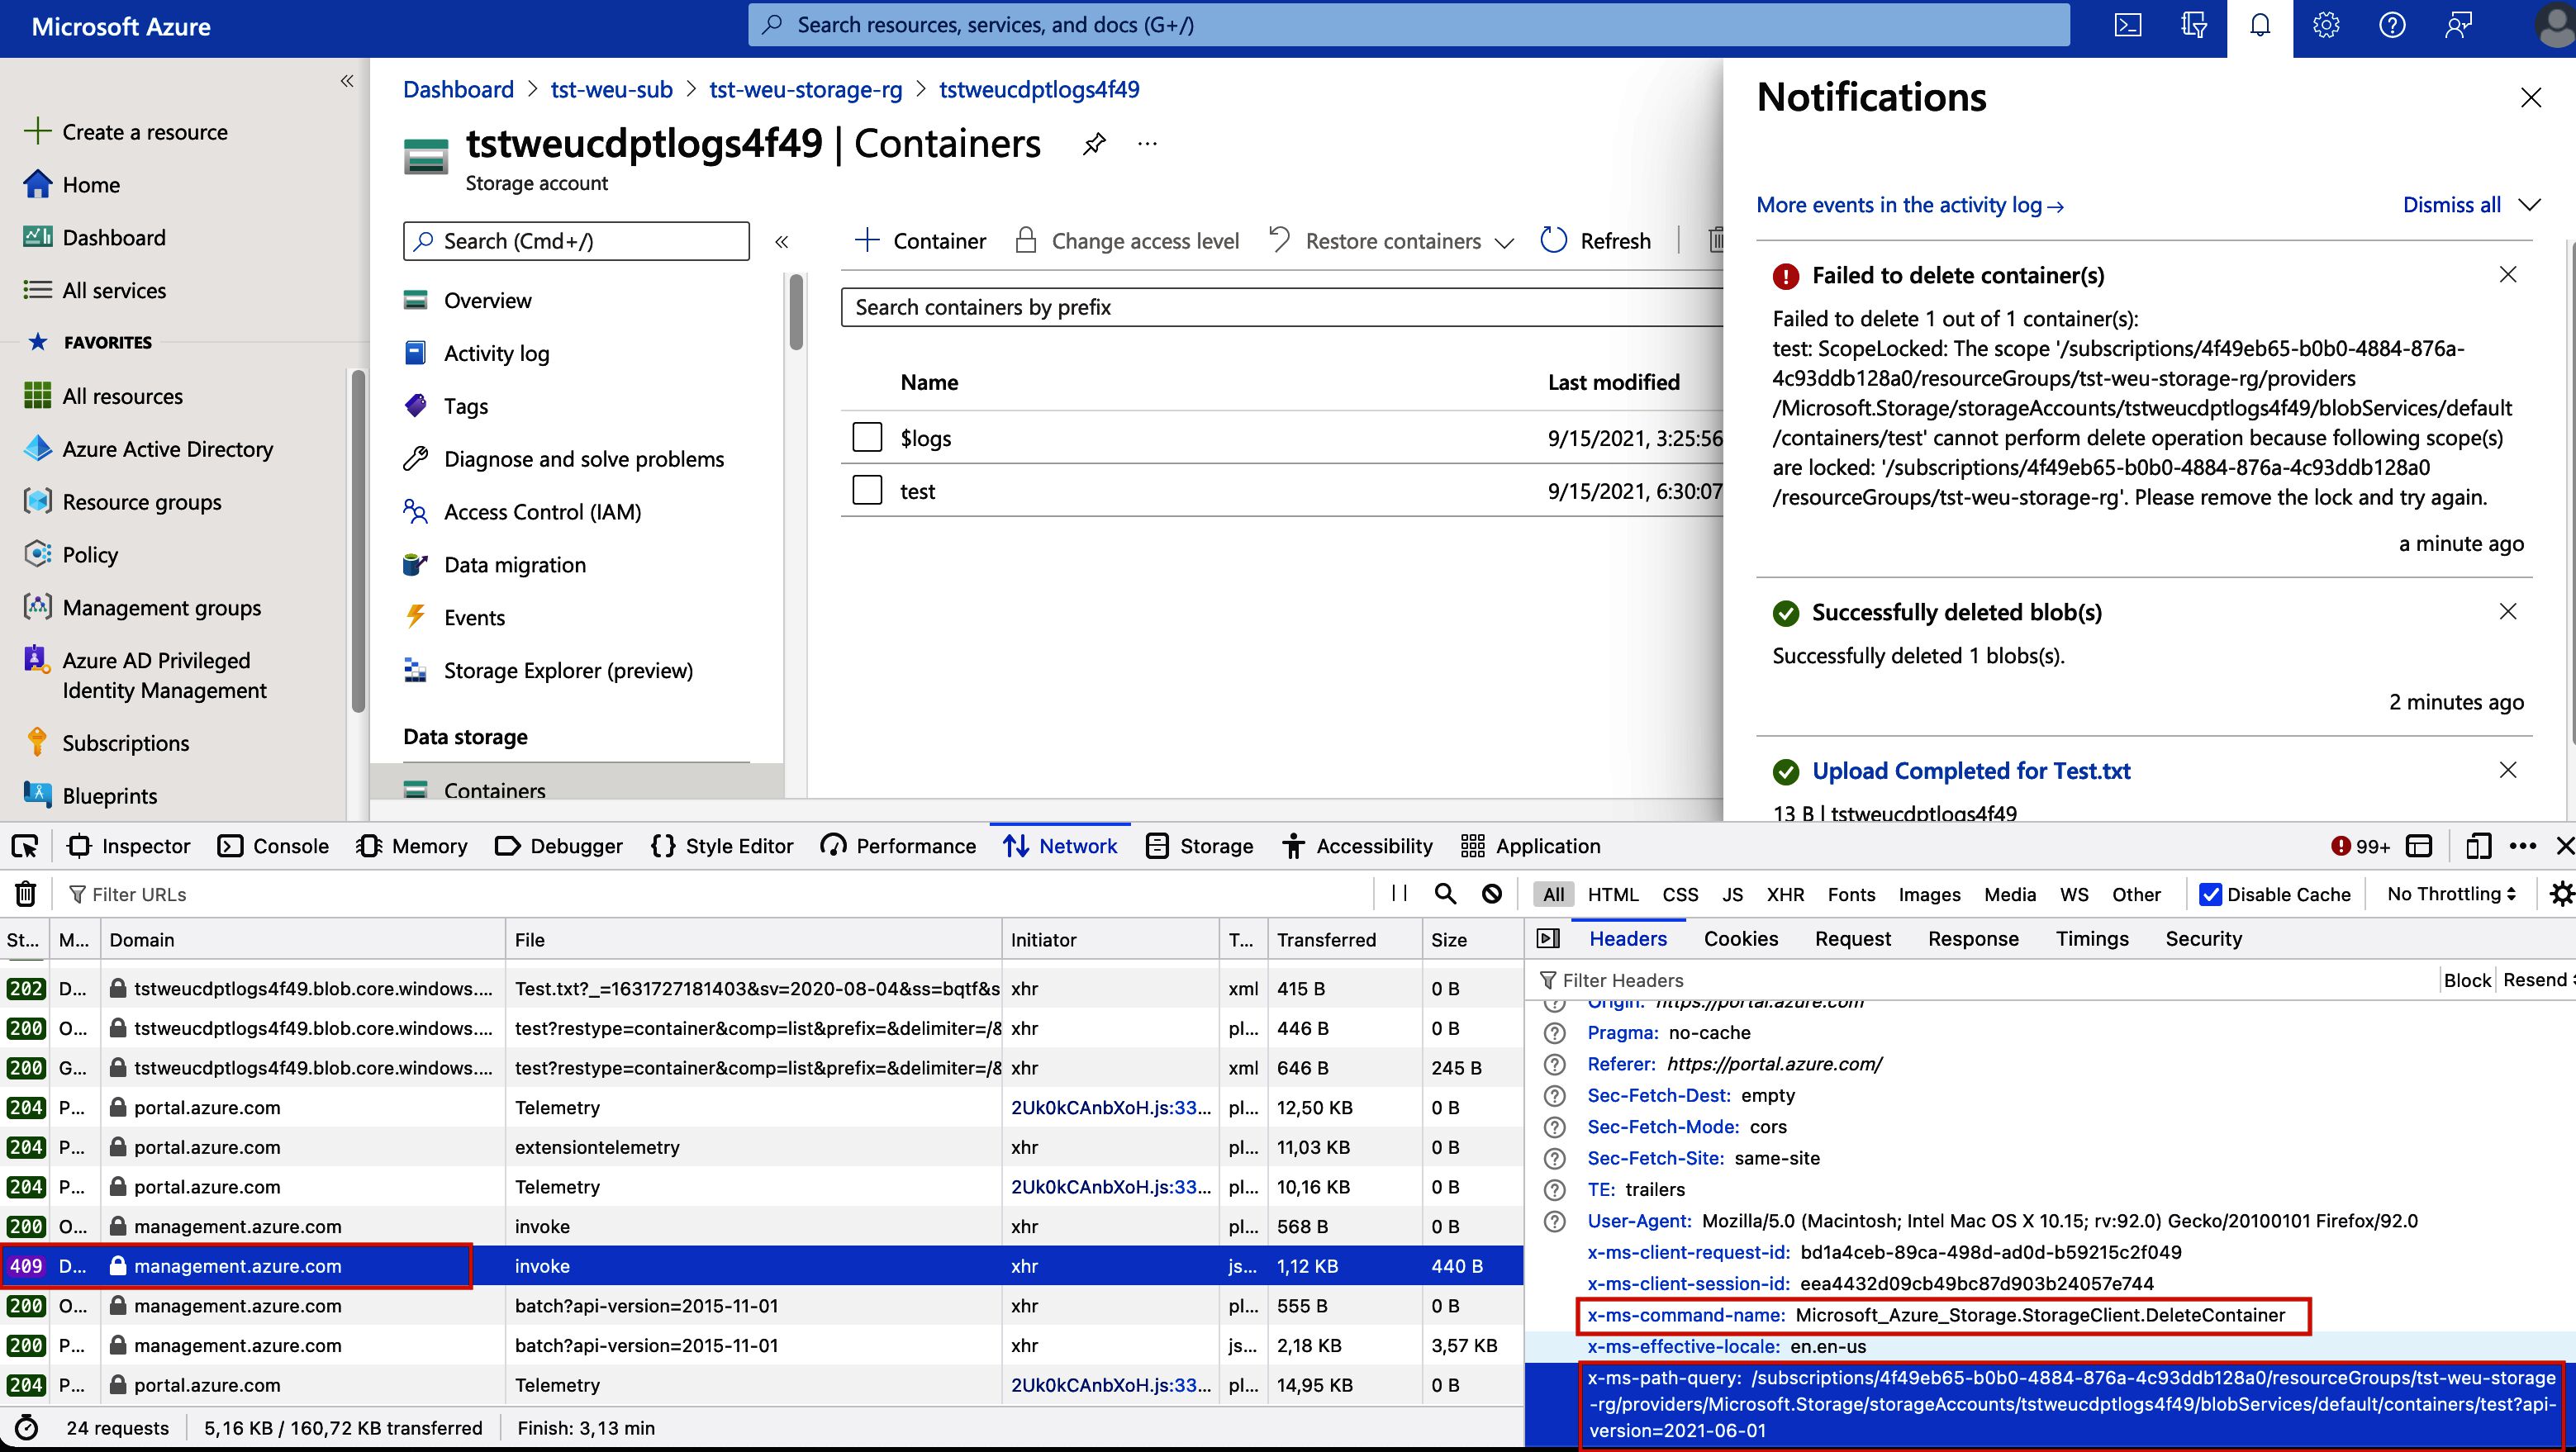Open the Notifications bell icon
This screenshot has width=2576, height=1452.
point(2259,26)
